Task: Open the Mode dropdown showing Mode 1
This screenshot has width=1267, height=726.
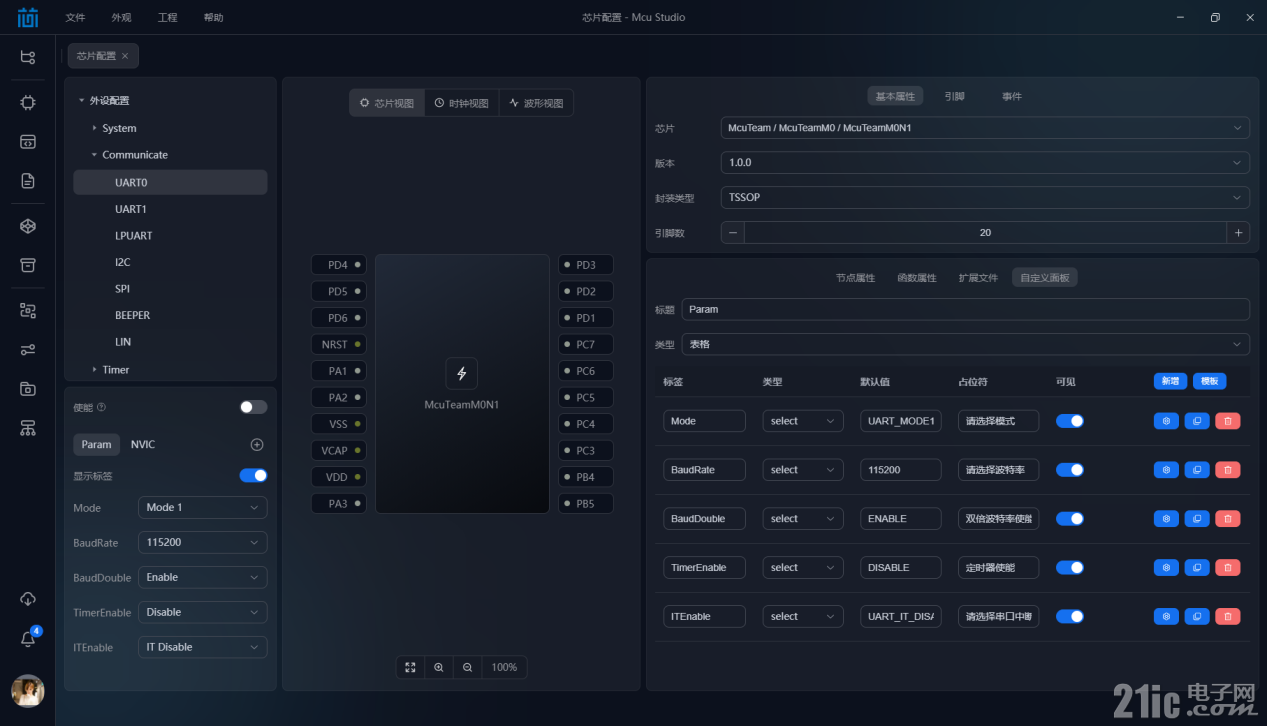Action: pos(203,508)
